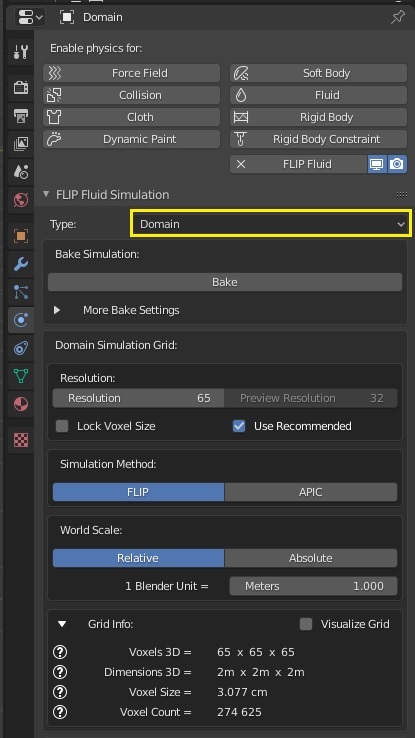Switch to Render properties tab icon
This screenshot has width=415, height=738.
coord(21,88)
